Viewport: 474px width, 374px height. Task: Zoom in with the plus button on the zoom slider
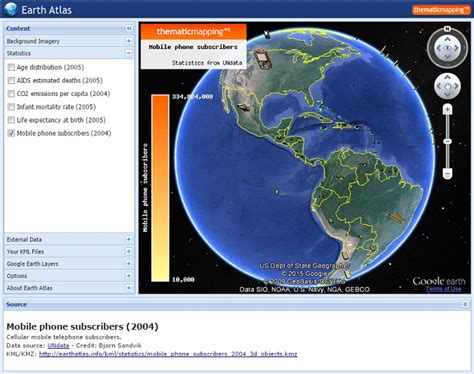447,109
